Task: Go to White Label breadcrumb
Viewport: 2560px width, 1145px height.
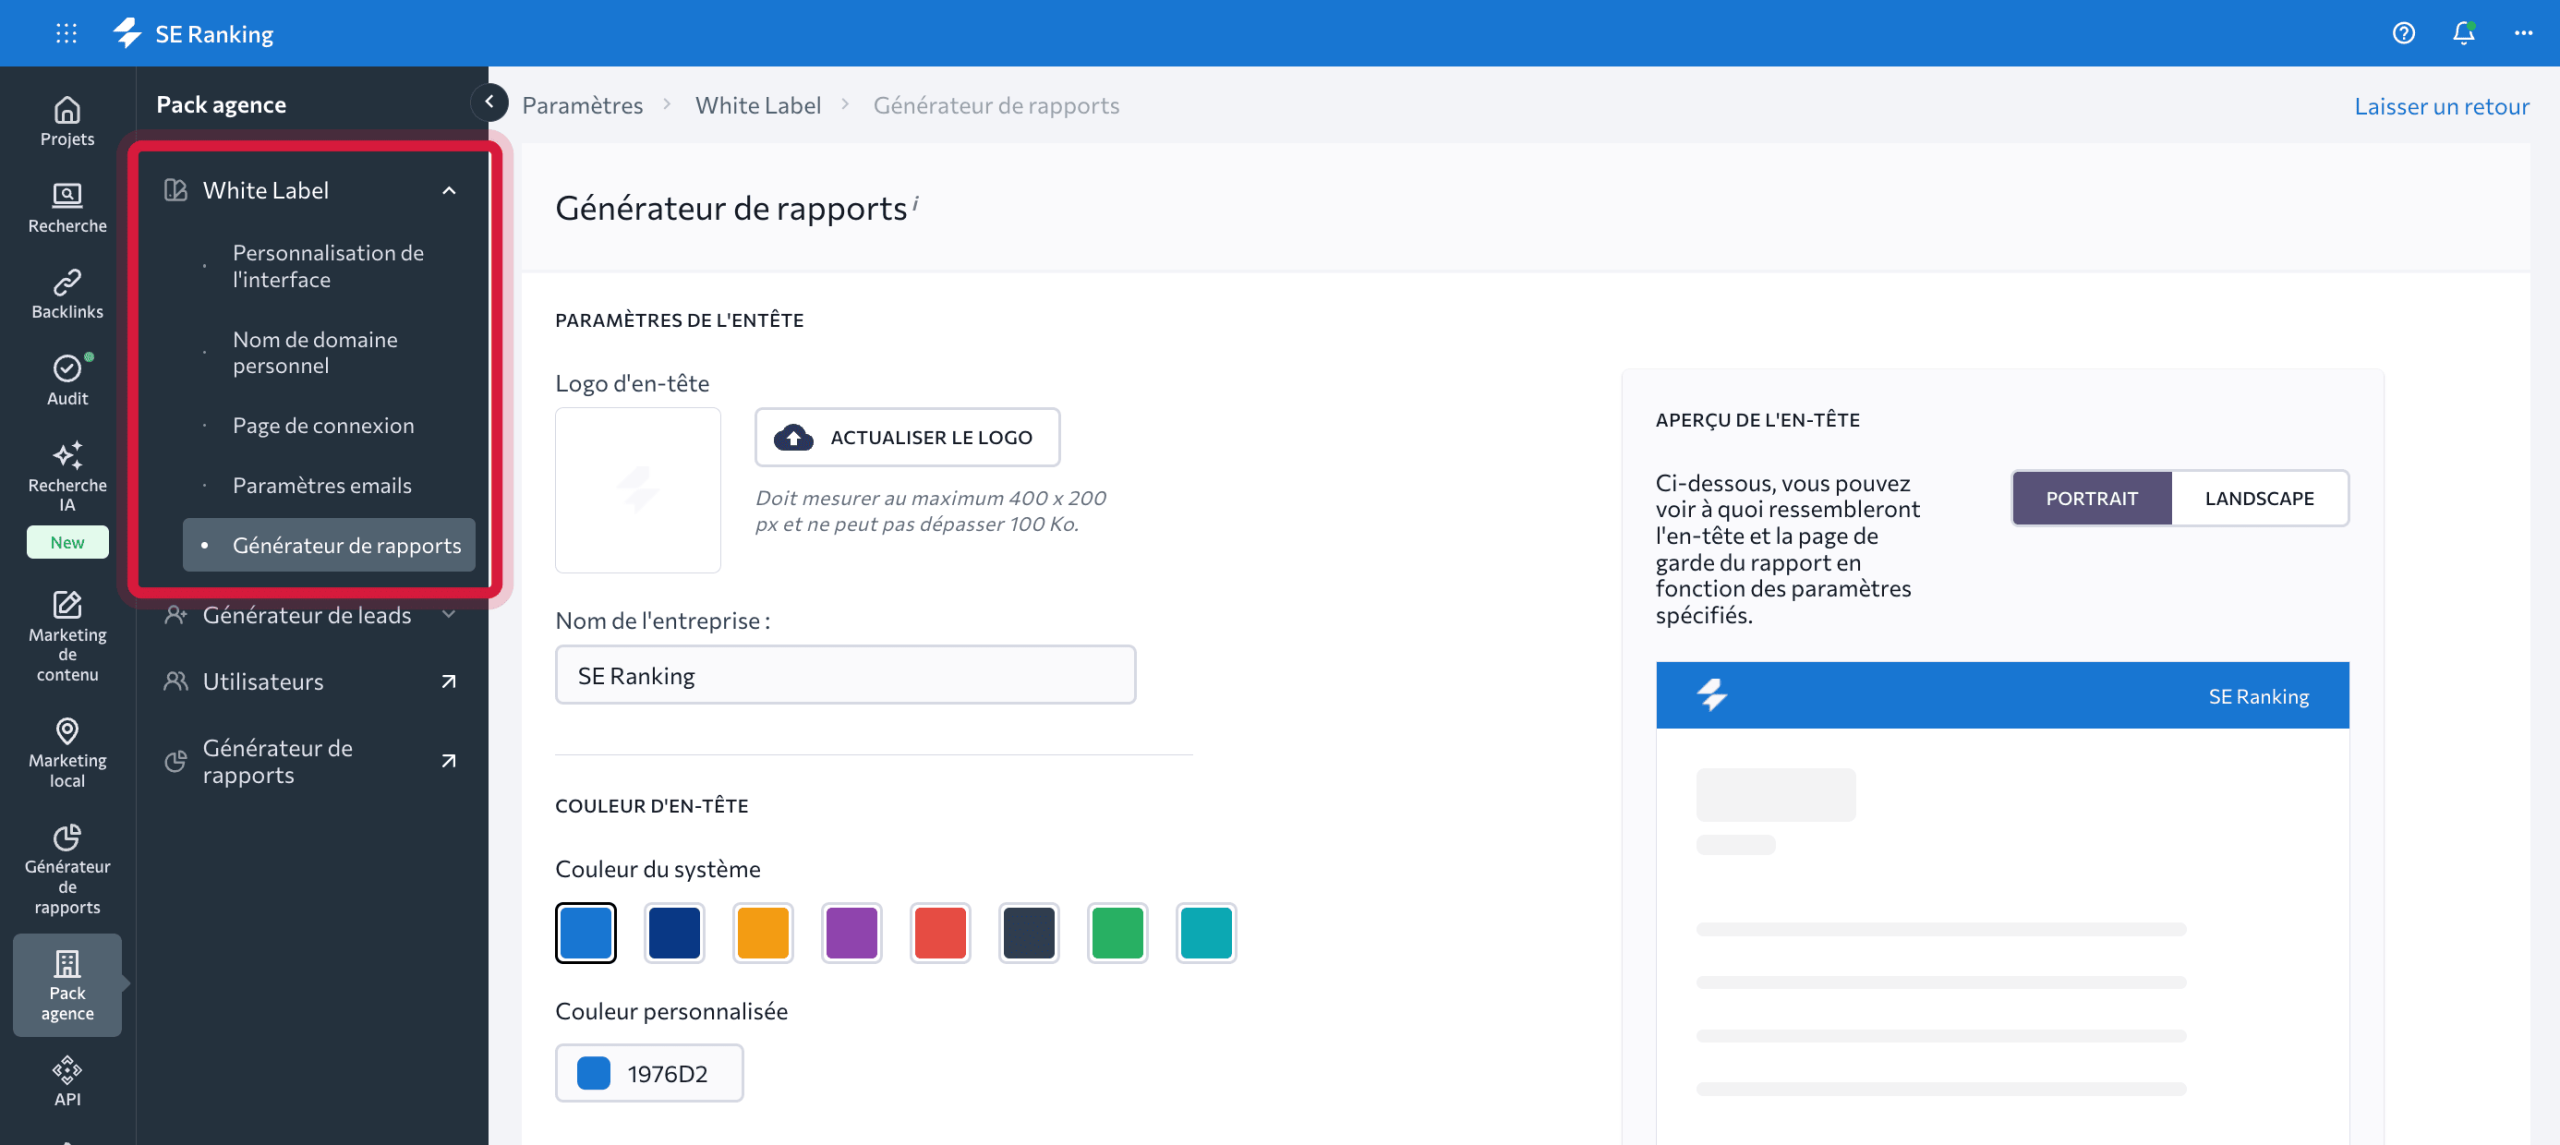Action: 758,105
